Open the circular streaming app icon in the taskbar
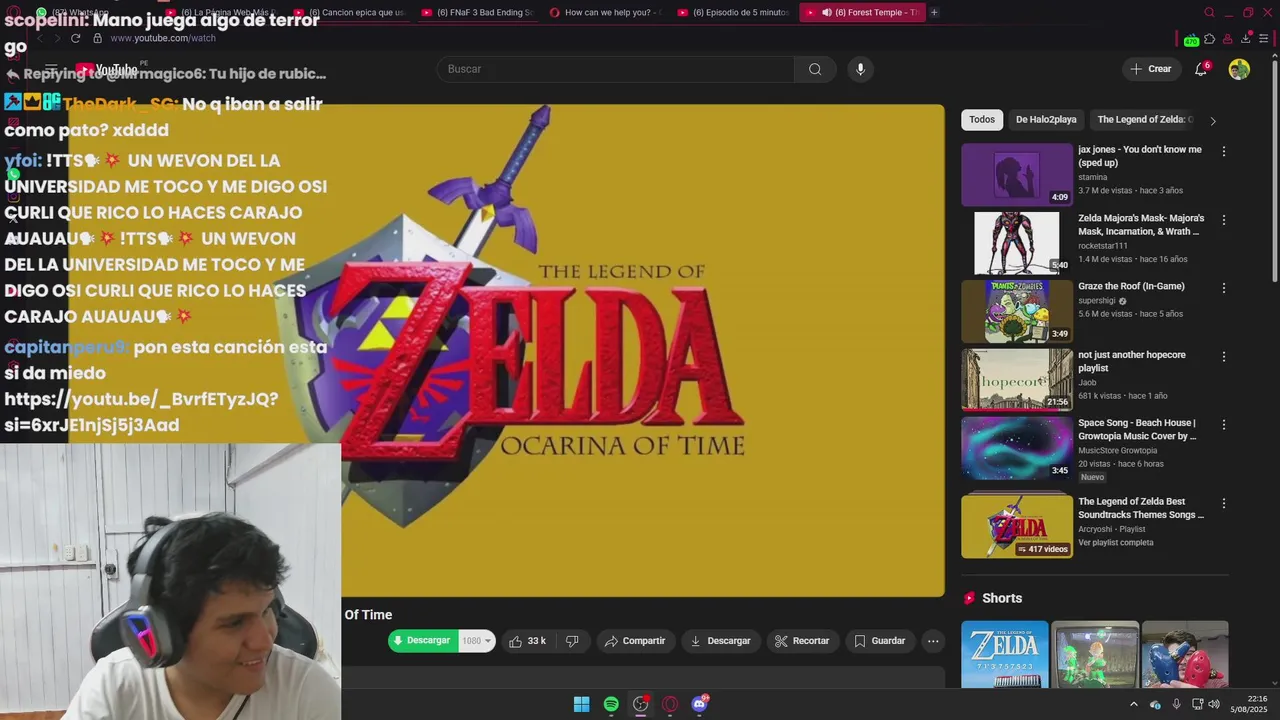The width and height of the screenshot is (1280, 720). (x=641, y=704)
